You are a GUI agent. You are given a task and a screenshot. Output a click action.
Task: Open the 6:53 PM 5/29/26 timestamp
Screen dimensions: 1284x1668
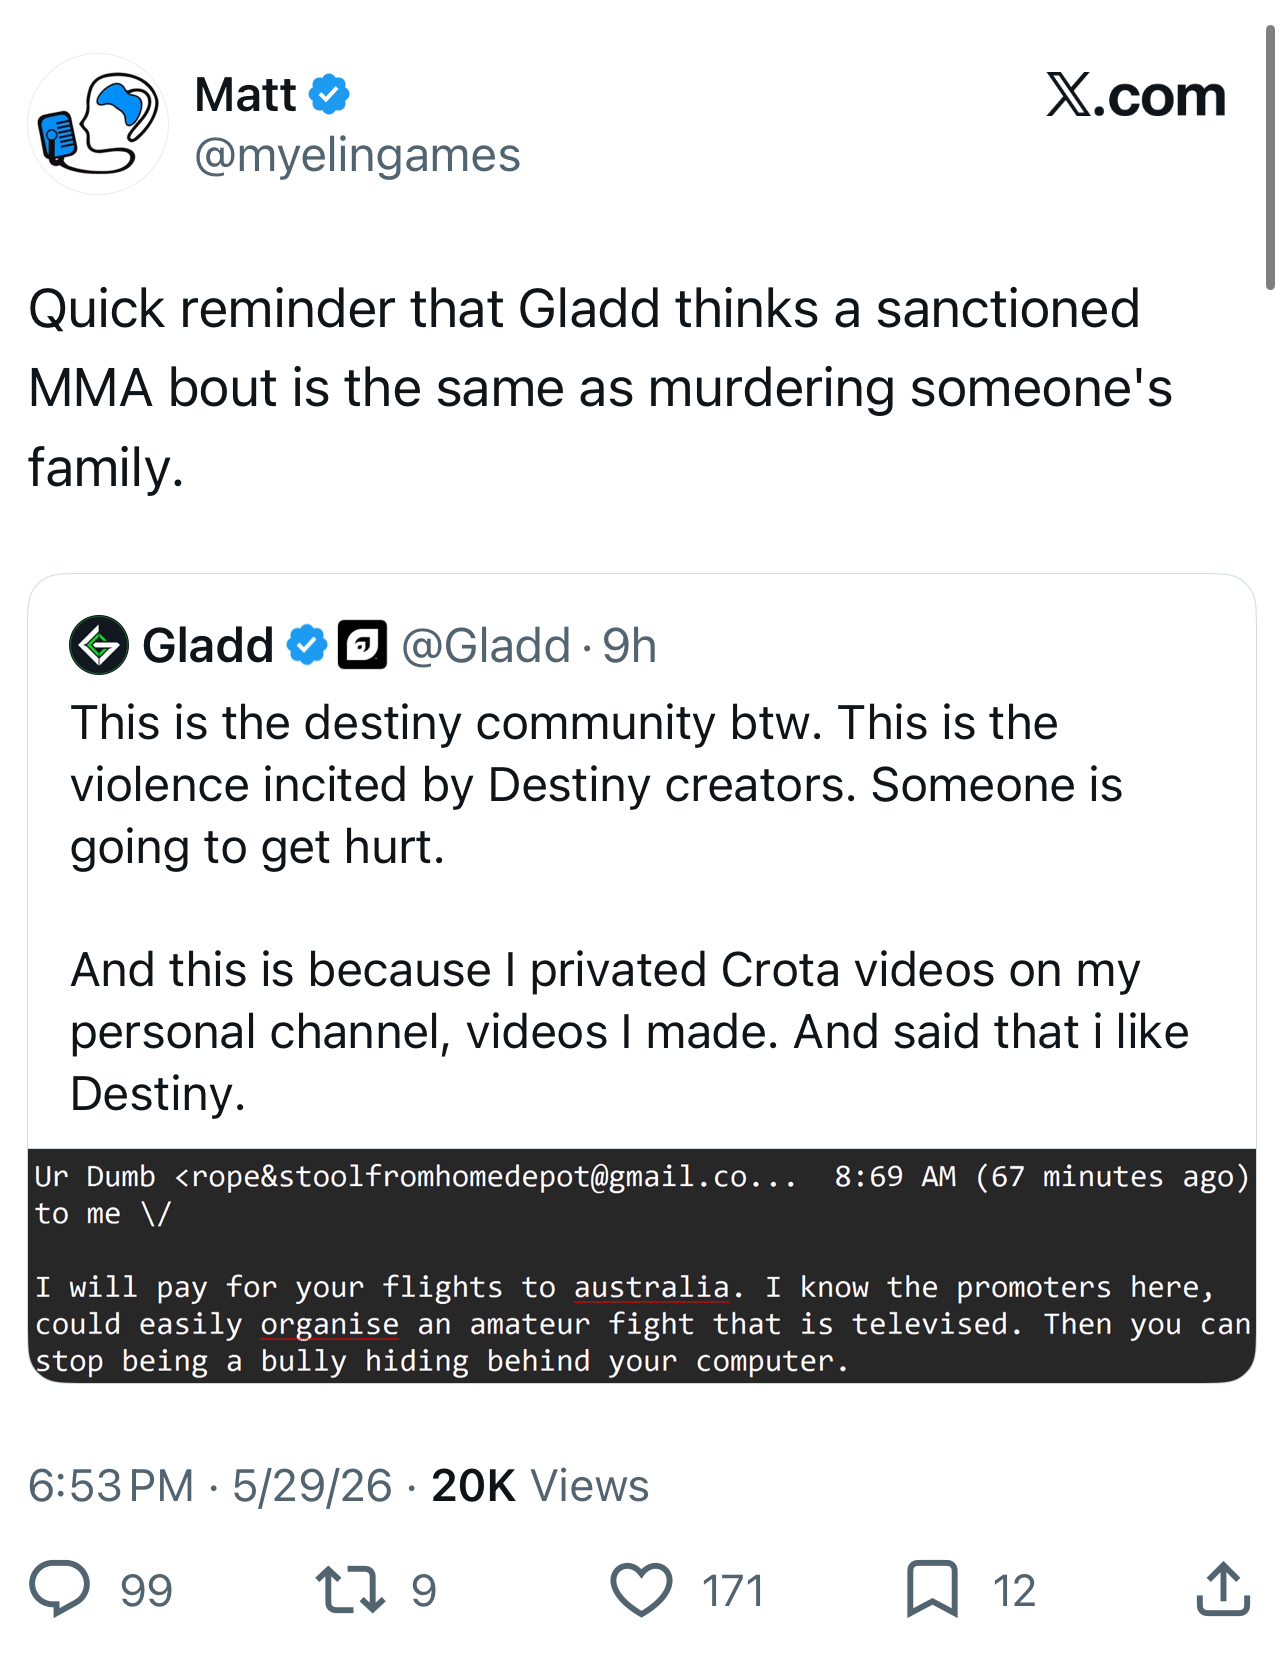[x=210, y=1485]
